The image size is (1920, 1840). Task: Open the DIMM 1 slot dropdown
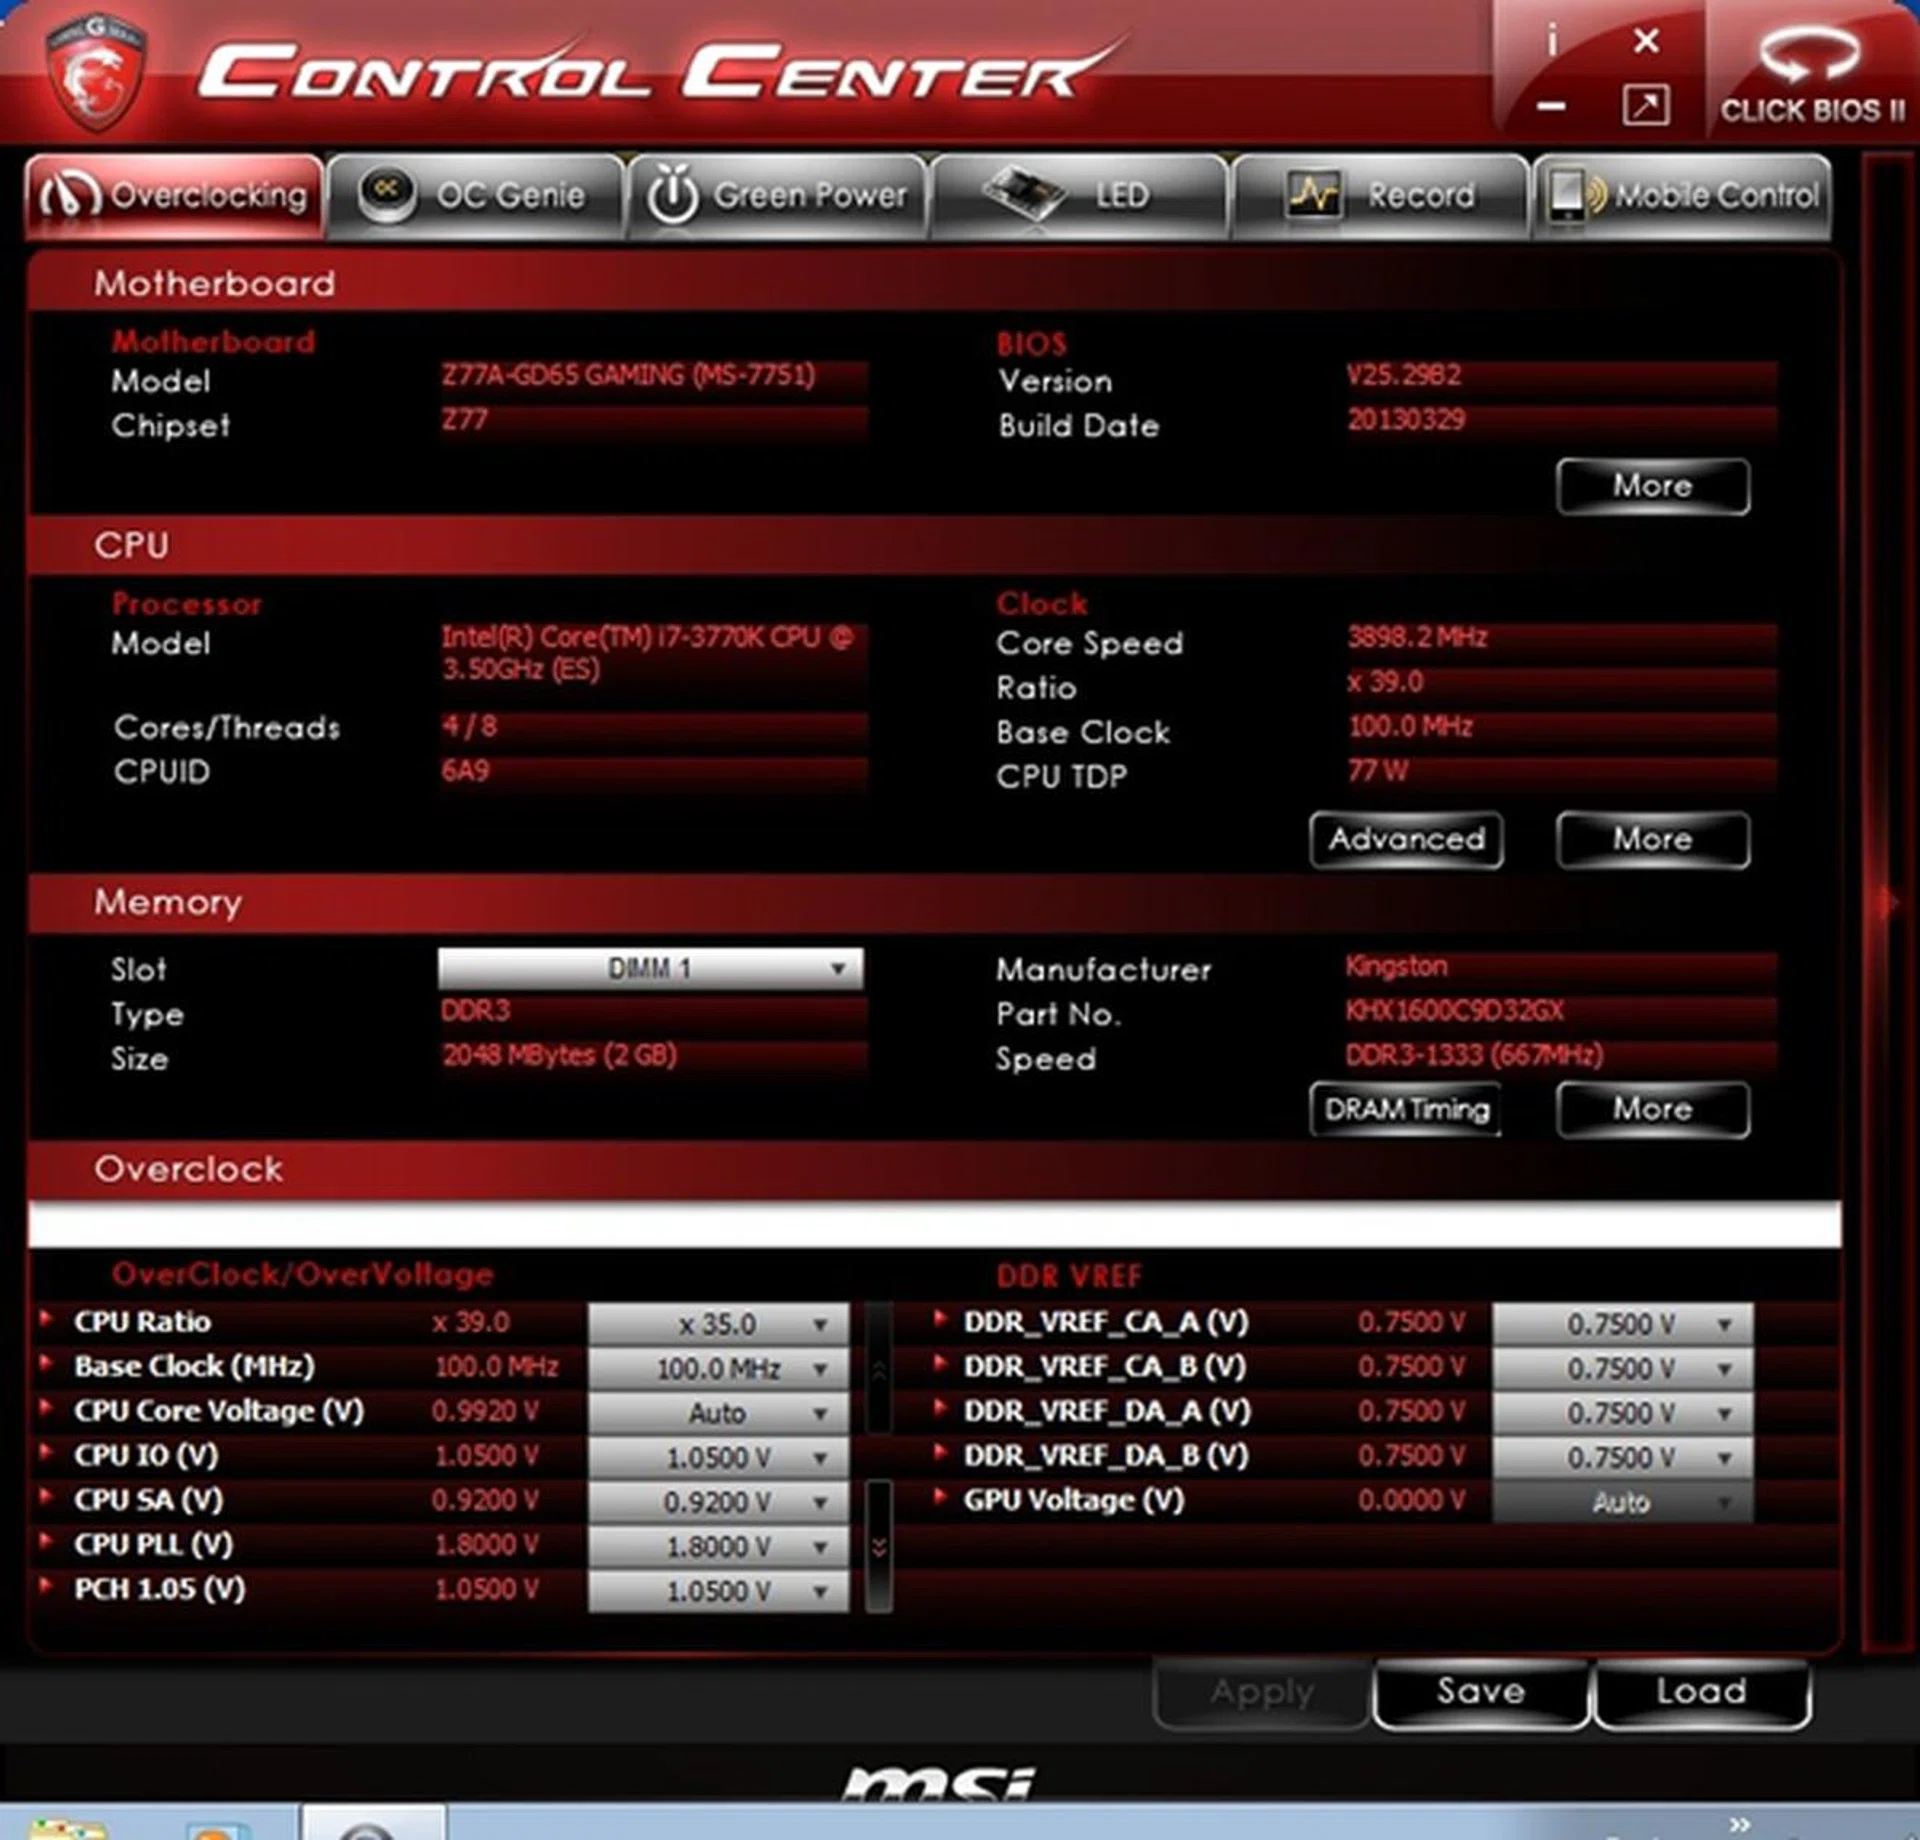pyautogui.click(x=650, y=968)
